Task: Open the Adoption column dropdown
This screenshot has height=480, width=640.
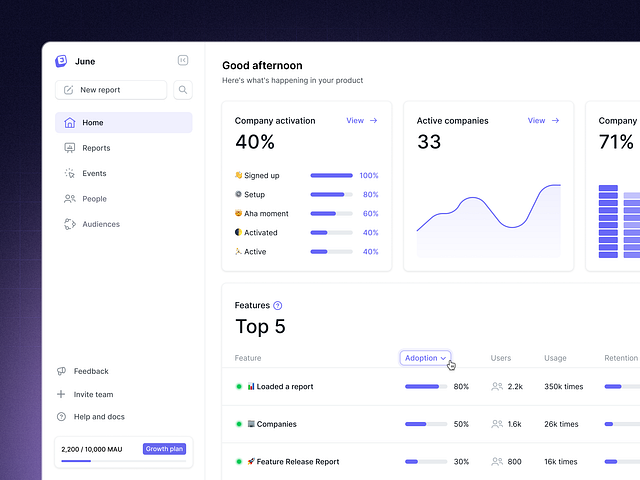Action: pos(425,358)
